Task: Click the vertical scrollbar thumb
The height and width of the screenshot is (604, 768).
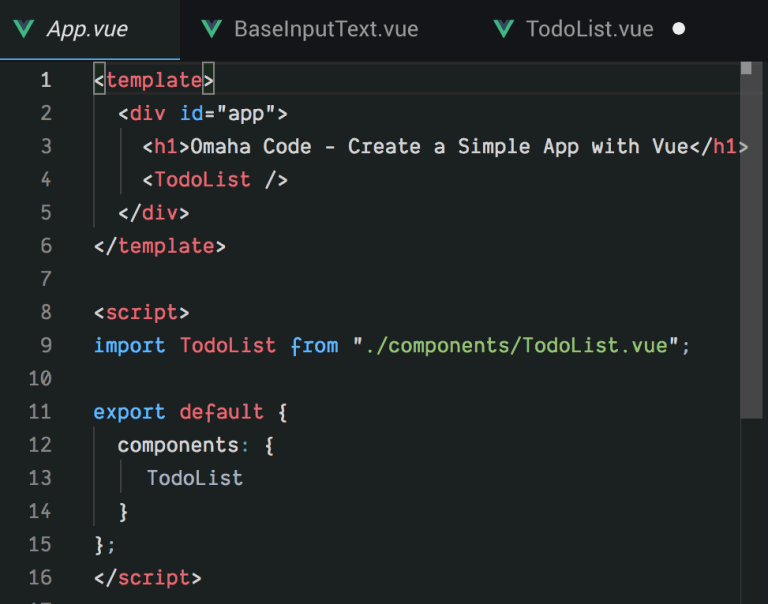Action: (751, 240)
